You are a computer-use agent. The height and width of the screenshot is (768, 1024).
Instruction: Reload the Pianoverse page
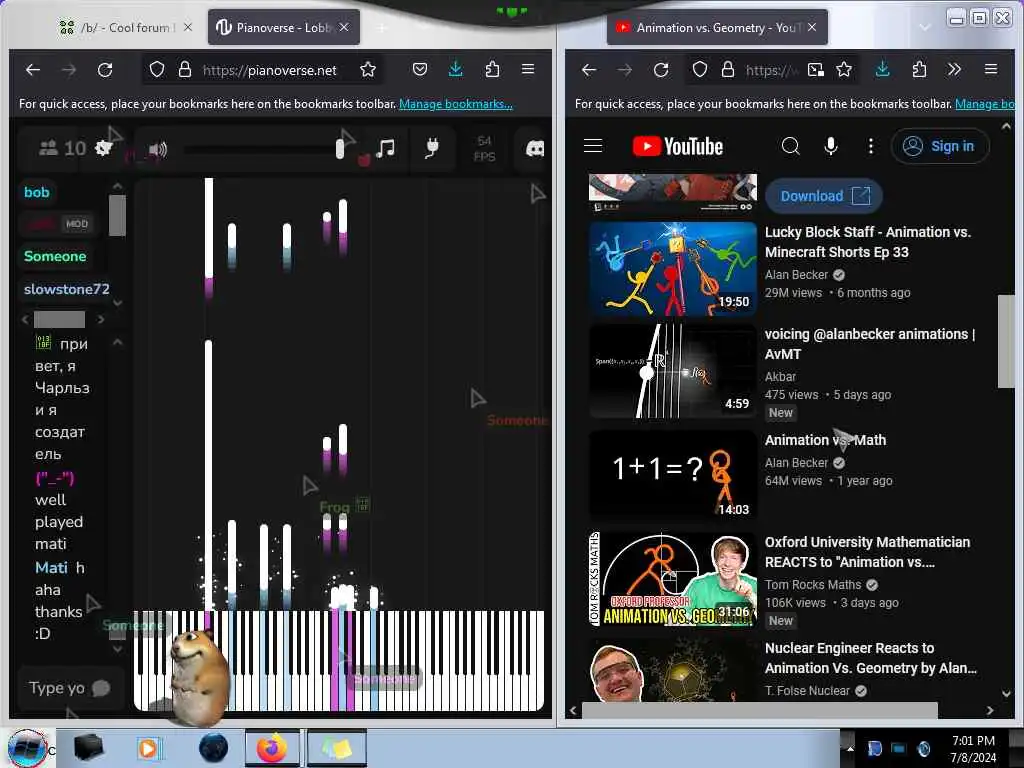point(105,69)
